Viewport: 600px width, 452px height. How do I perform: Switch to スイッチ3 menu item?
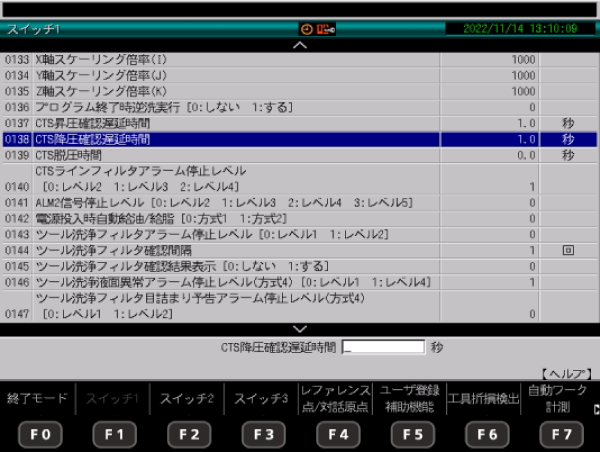tap(261, 398)
